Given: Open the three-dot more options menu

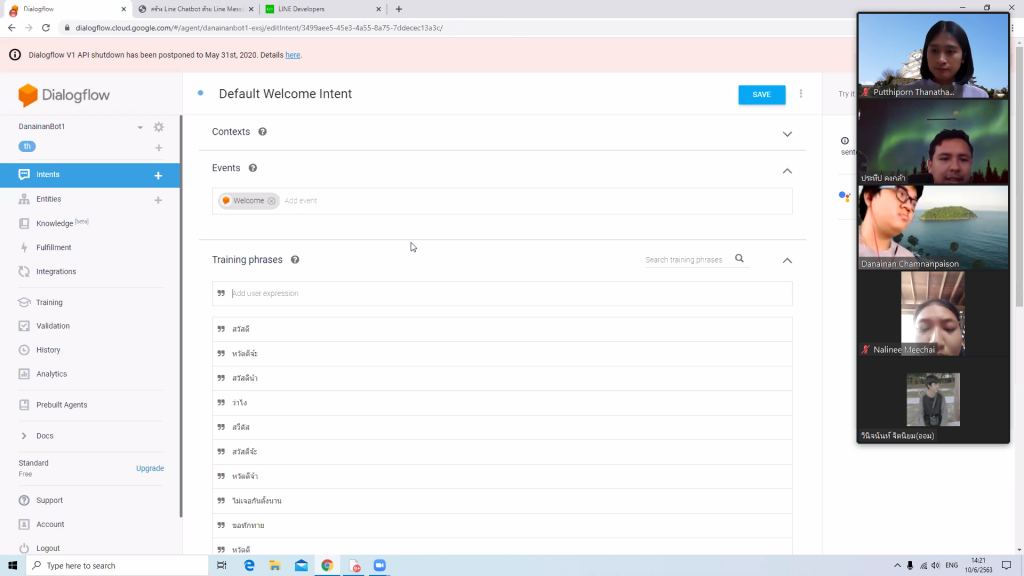Looking at the screenshot, I should click(x=801, y=94).
